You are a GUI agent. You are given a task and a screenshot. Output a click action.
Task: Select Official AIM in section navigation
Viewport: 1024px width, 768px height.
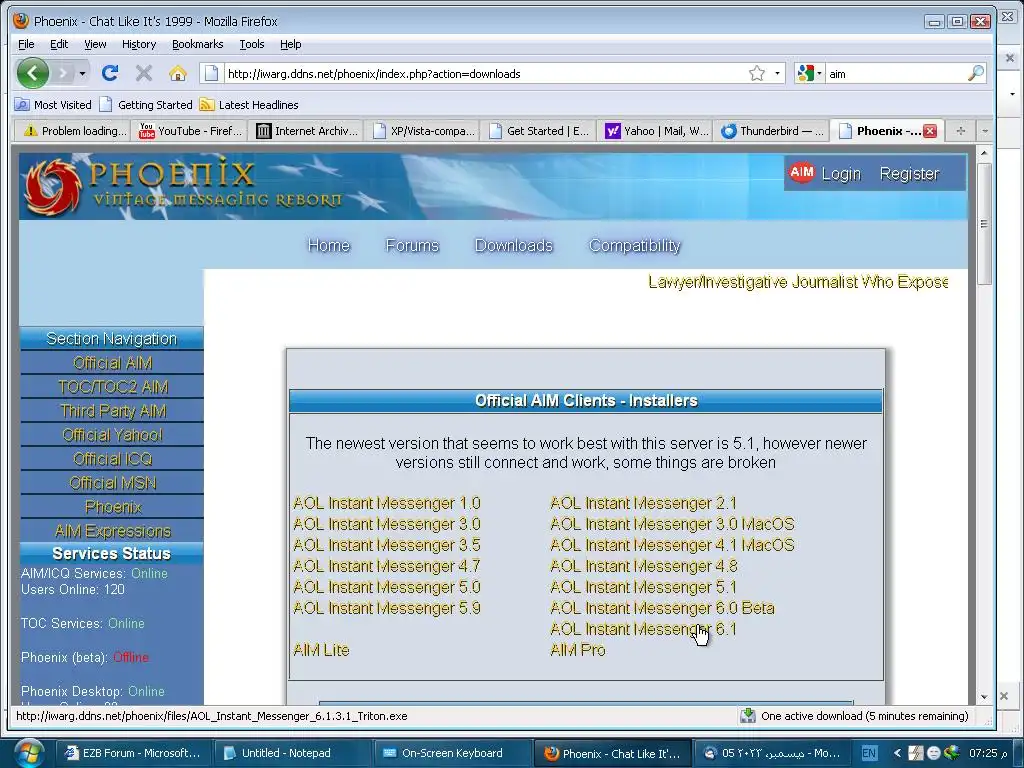click(x=112, y=362)
